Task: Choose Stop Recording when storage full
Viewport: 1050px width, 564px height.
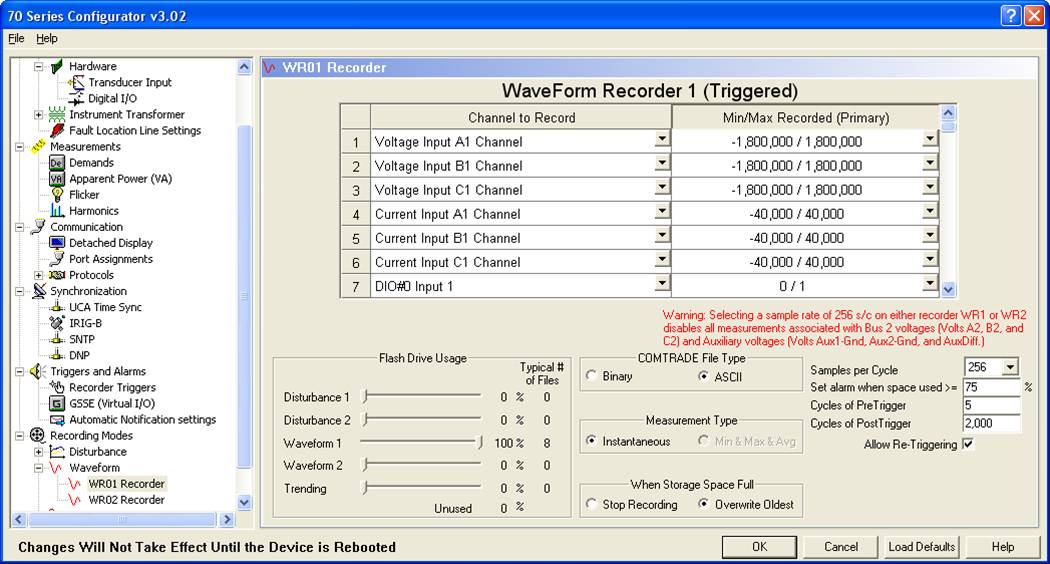Action: 591,504
